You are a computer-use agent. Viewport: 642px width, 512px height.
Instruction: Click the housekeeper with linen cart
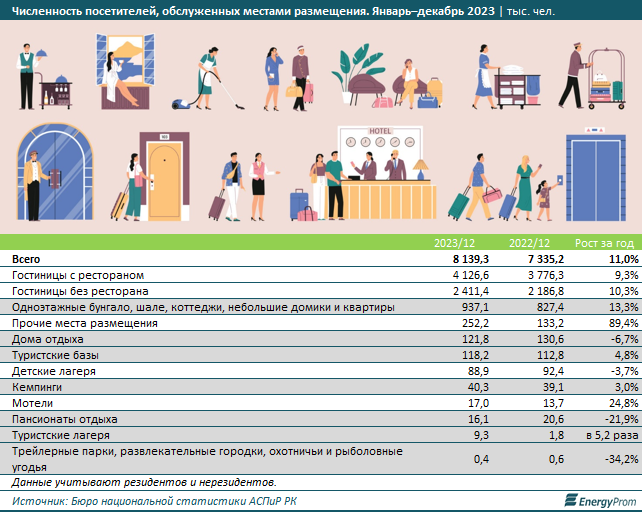506,77
